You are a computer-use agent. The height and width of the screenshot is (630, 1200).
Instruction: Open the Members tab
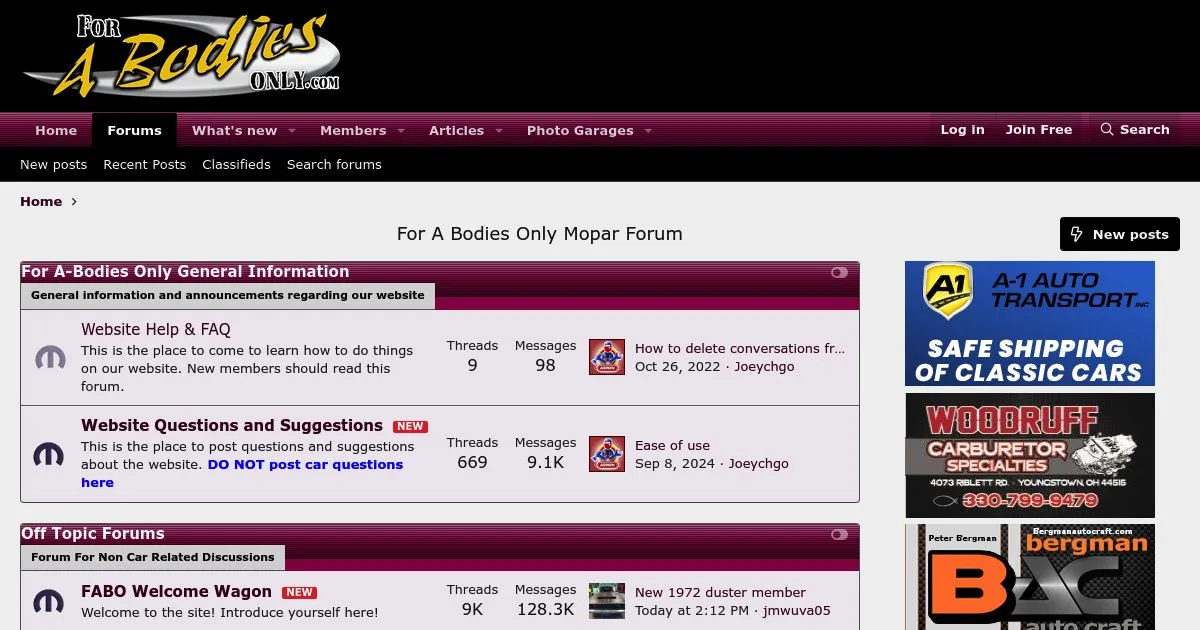click(x=353, y=130)
